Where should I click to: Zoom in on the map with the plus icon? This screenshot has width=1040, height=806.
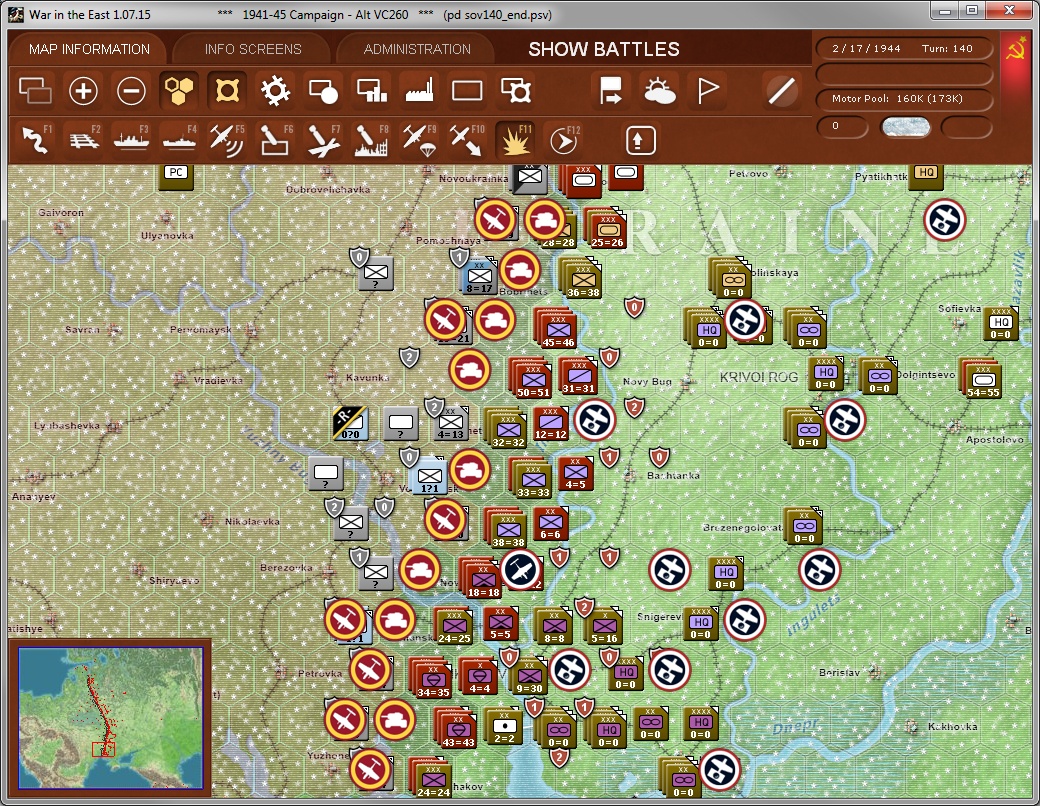(83, 90)
